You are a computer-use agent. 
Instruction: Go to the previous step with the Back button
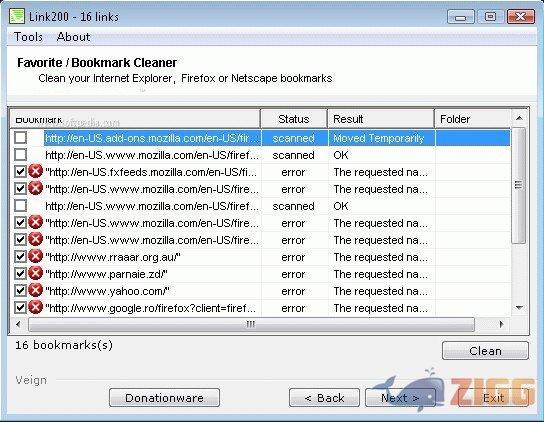324,398
